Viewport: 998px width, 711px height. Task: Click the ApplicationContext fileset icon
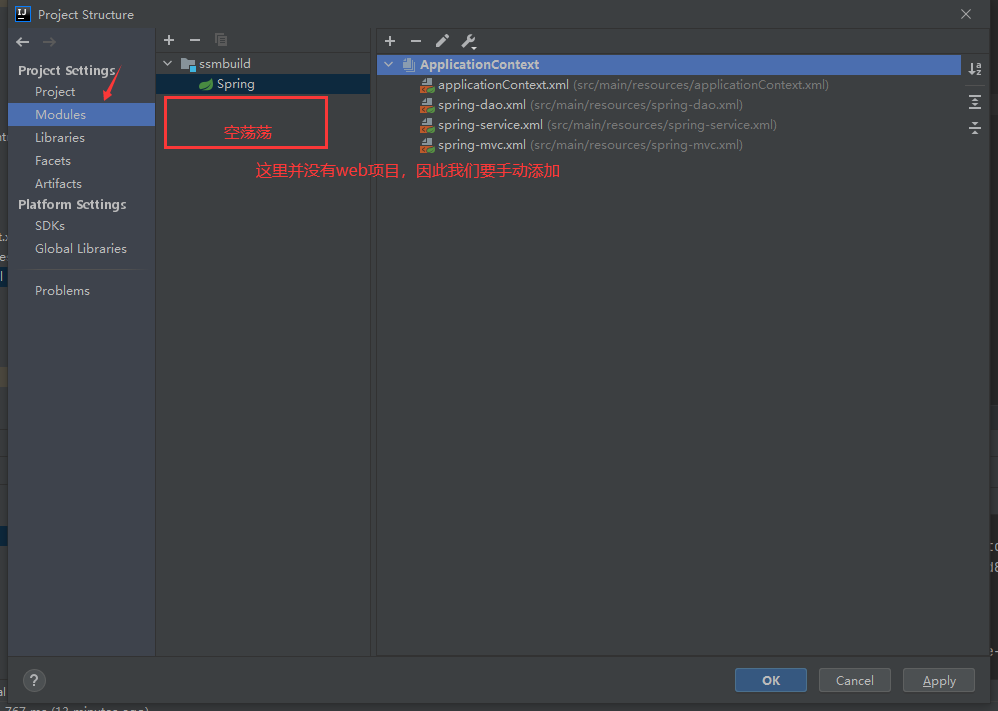click(409, 64)
